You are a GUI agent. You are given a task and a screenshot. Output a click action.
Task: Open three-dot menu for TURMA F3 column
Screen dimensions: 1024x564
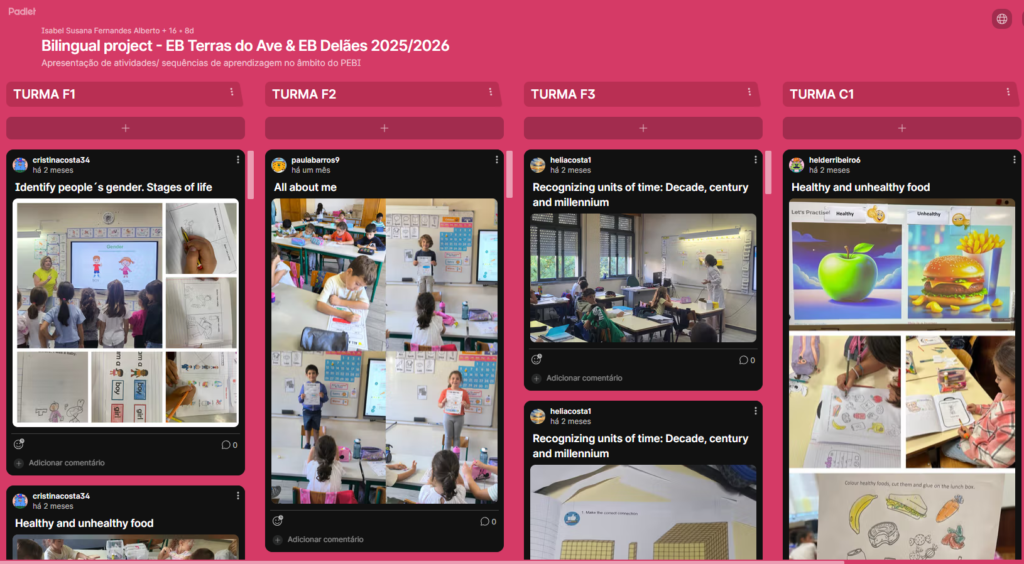[749, 92]
